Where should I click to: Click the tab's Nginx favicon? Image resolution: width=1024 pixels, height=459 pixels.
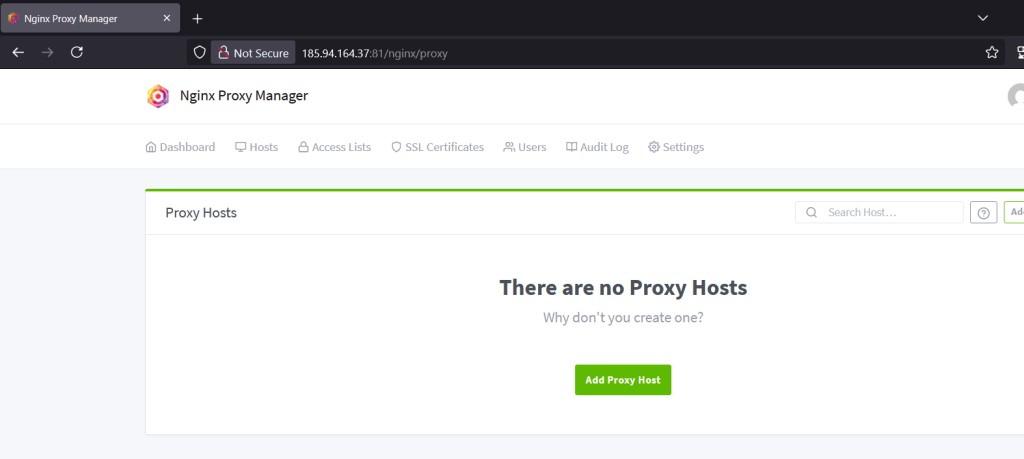[13, 18]
